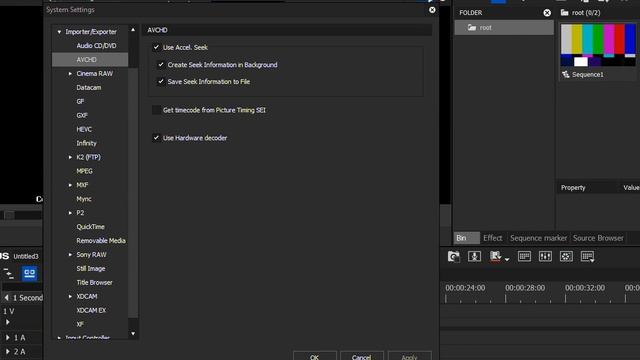Close the FOLDER panel with the X icon

tap(547, 13)
